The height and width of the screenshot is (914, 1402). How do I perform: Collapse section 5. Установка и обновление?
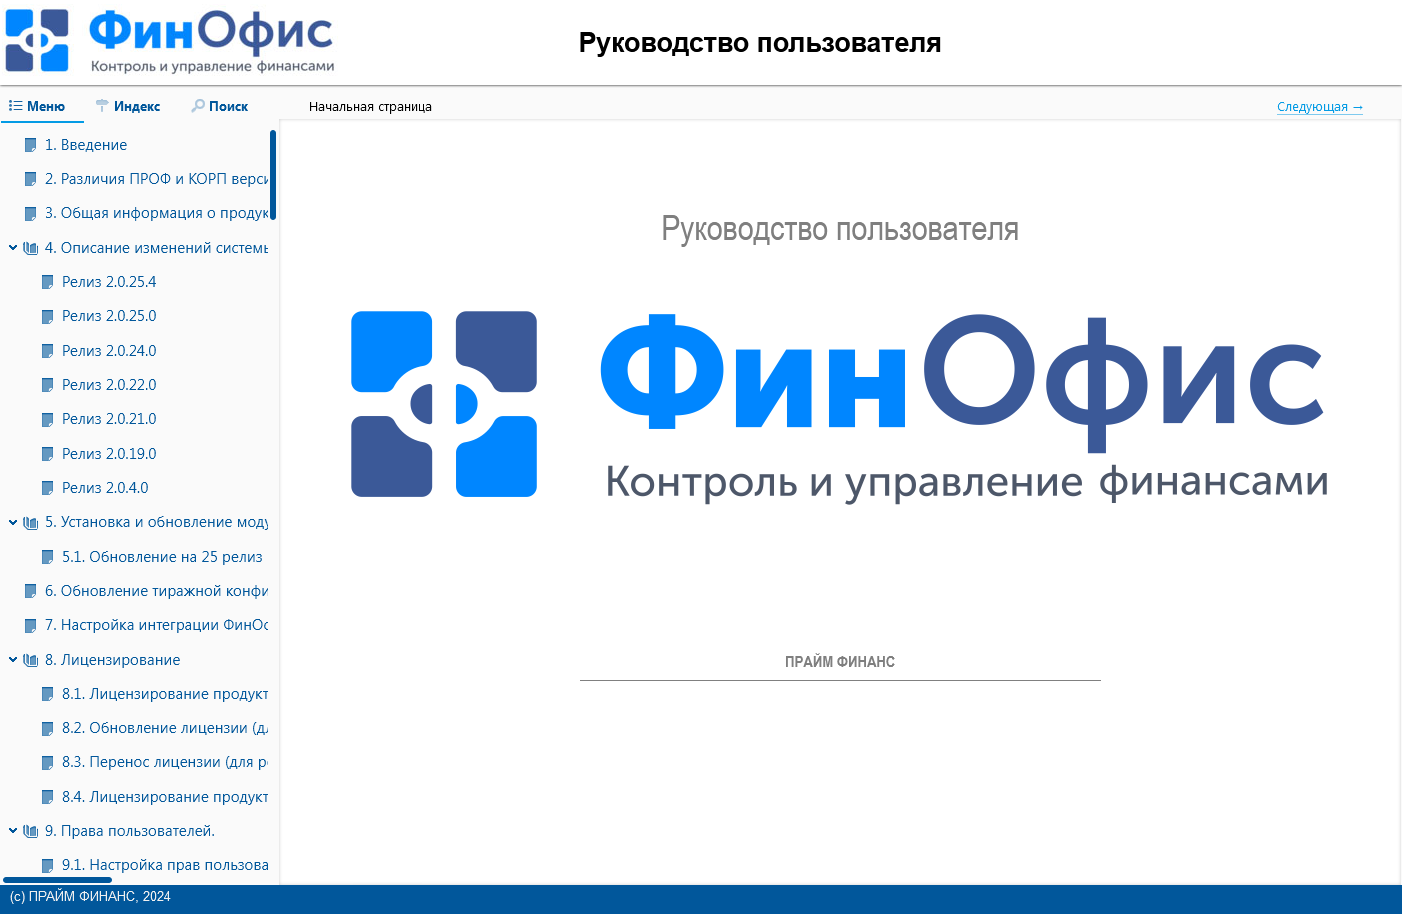click(x=13, y=522)
